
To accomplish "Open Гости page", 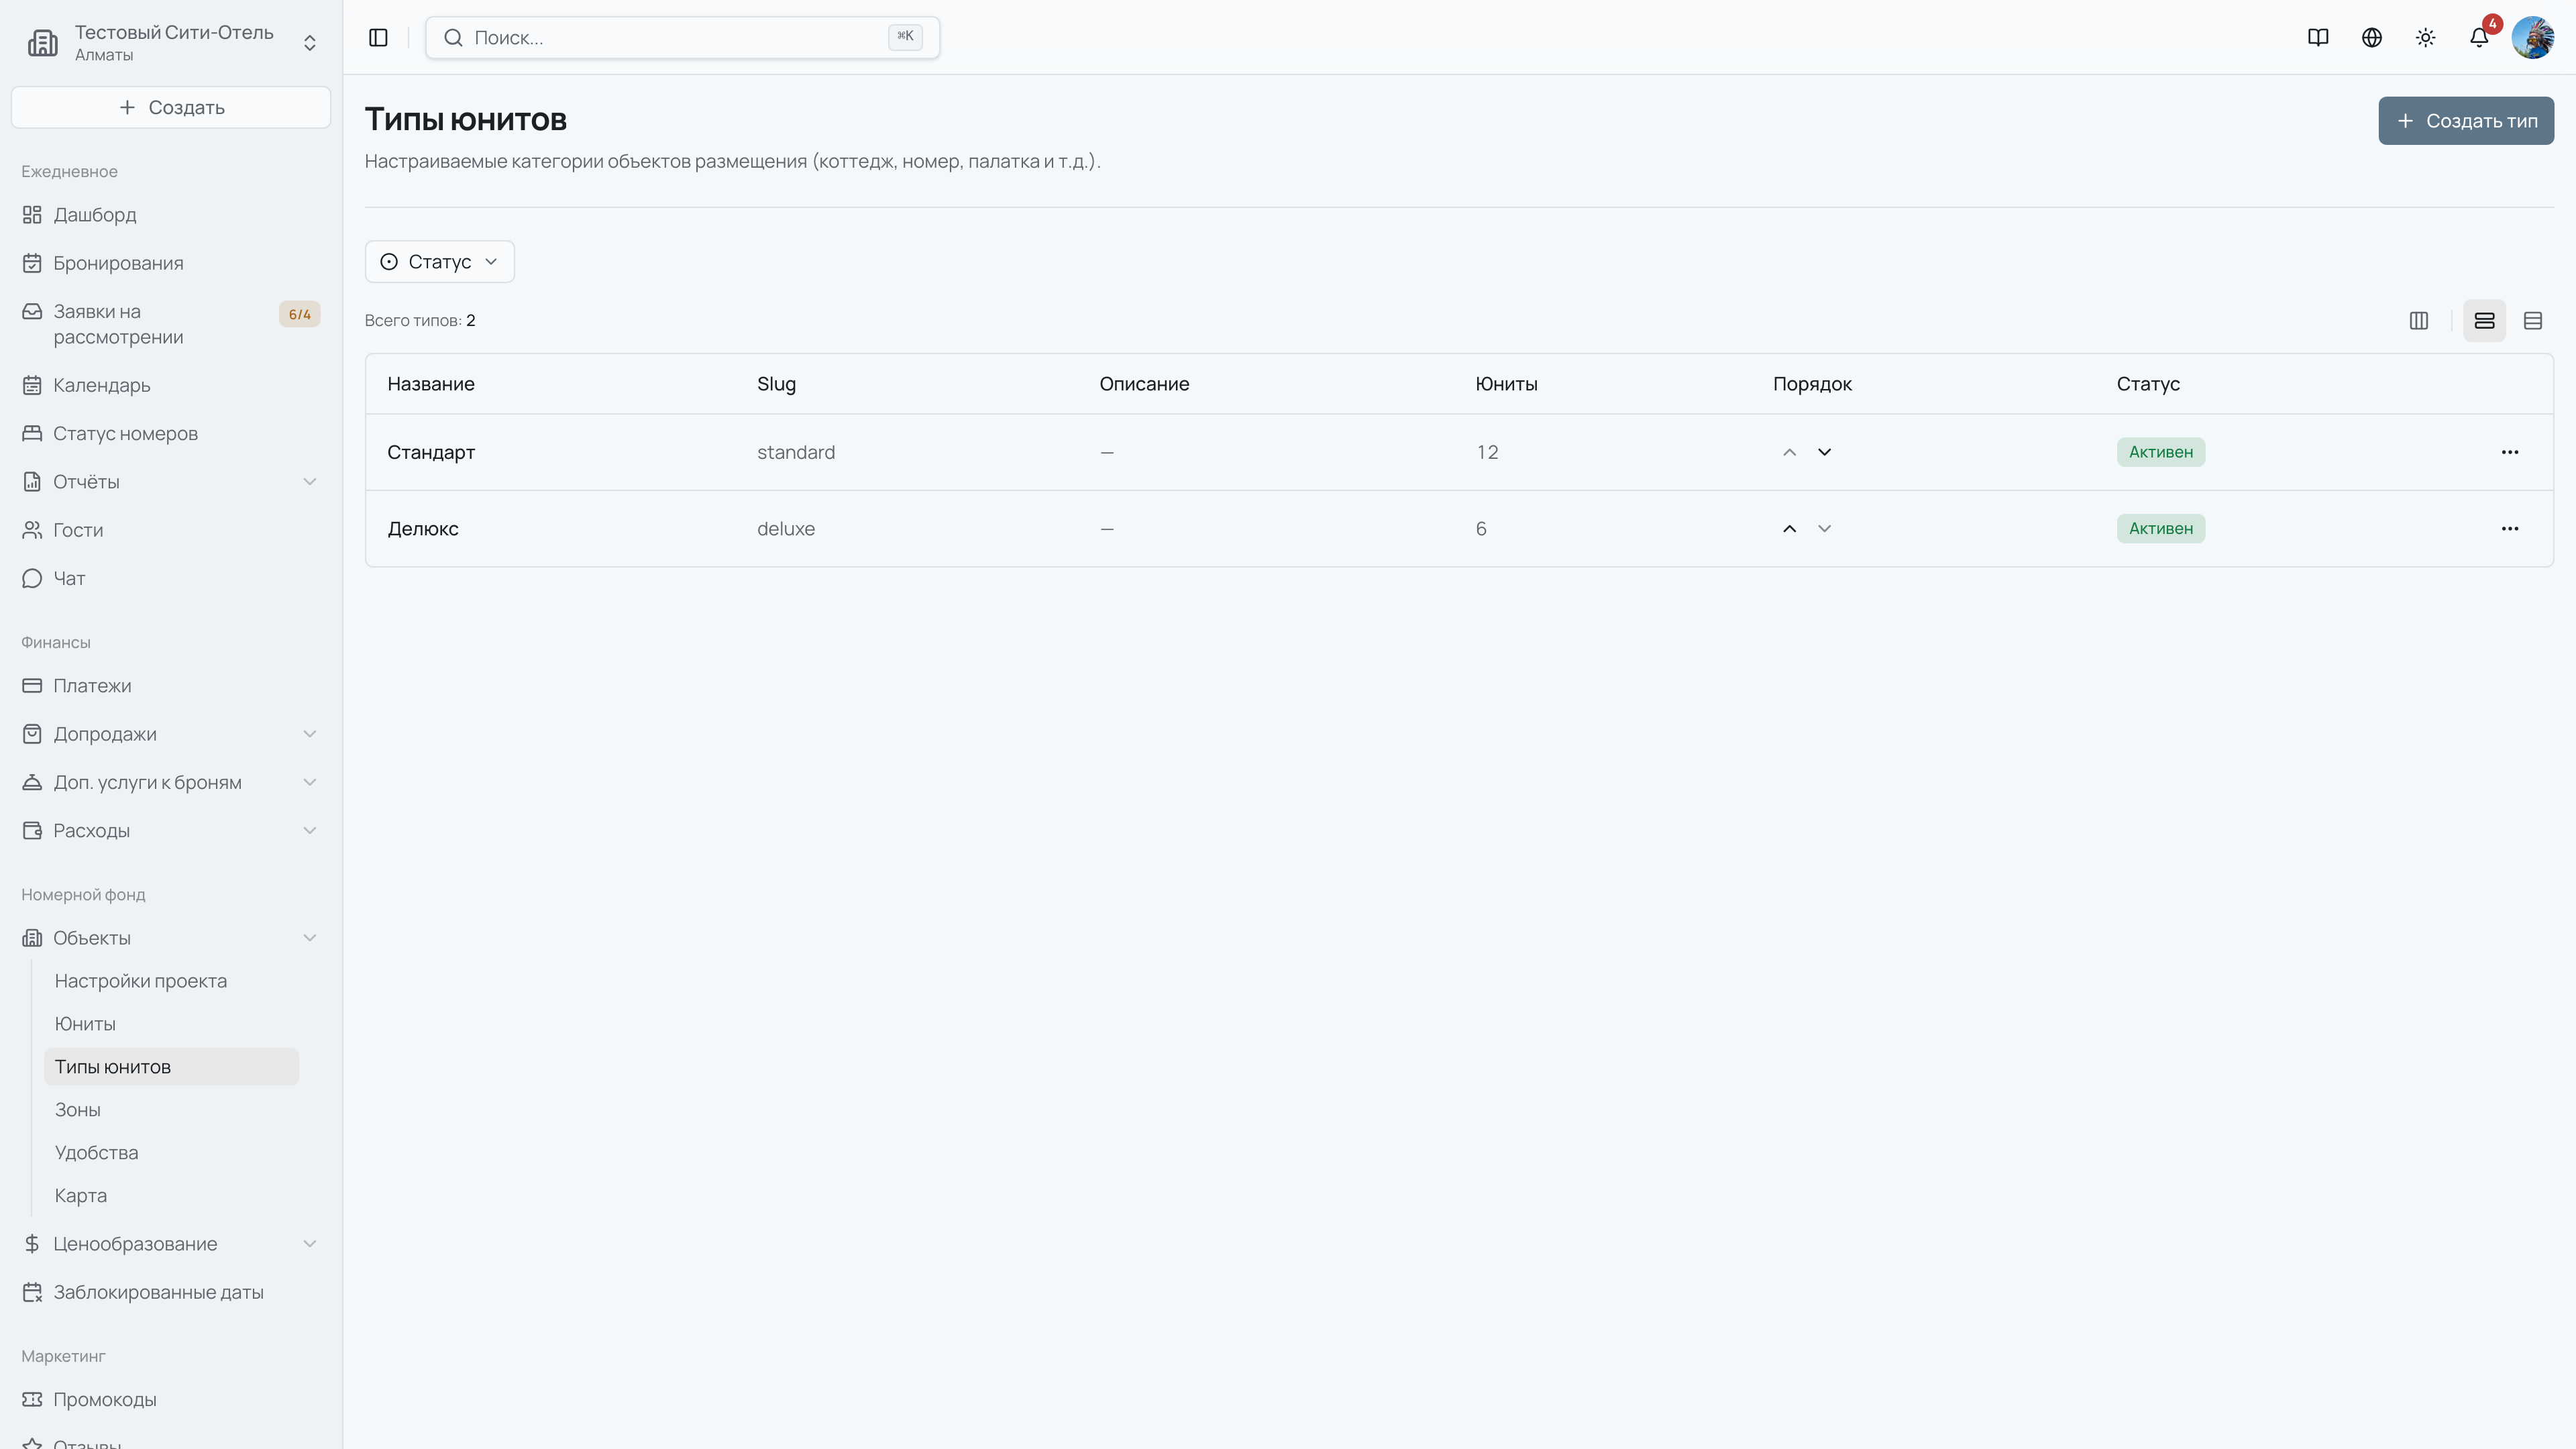I will (x=171, y=530).
